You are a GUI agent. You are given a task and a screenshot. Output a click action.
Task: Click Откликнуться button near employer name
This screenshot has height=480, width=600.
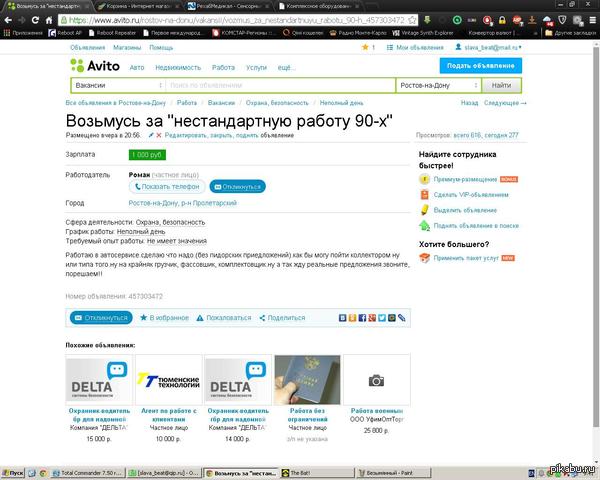238,186
